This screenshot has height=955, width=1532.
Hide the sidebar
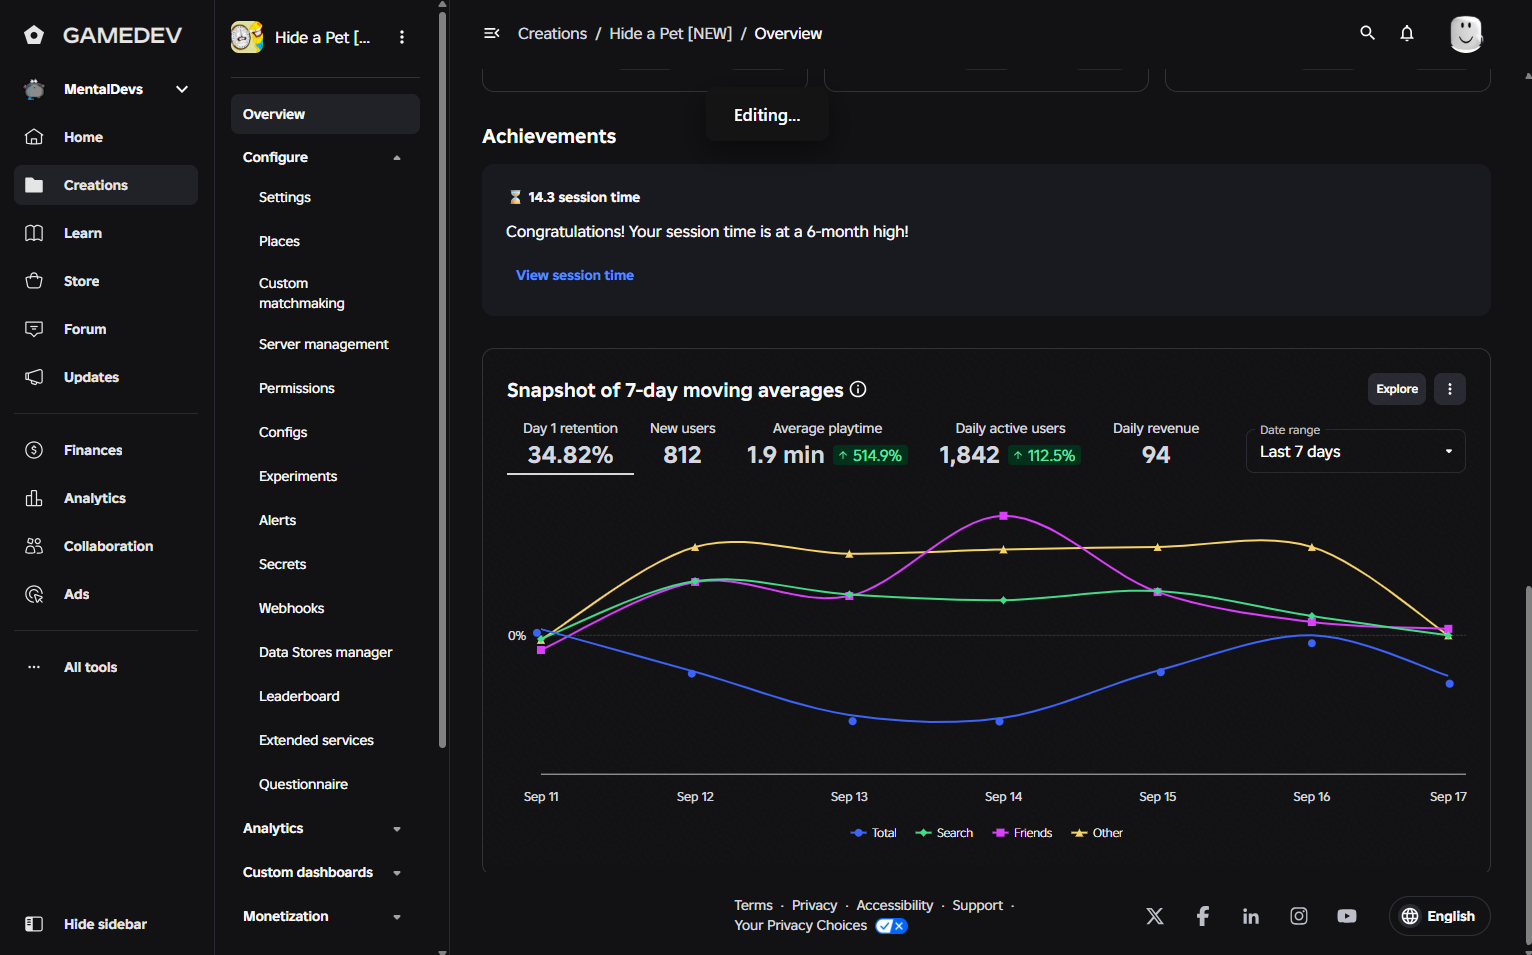pos(106,924)
